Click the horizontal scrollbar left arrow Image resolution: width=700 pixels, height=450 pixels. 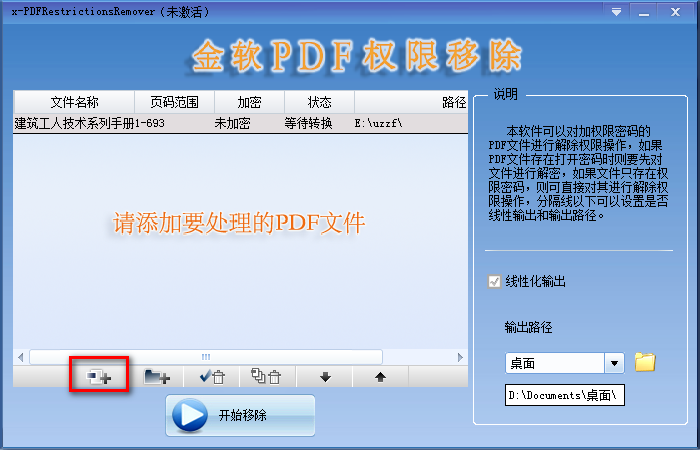(21, 356)
